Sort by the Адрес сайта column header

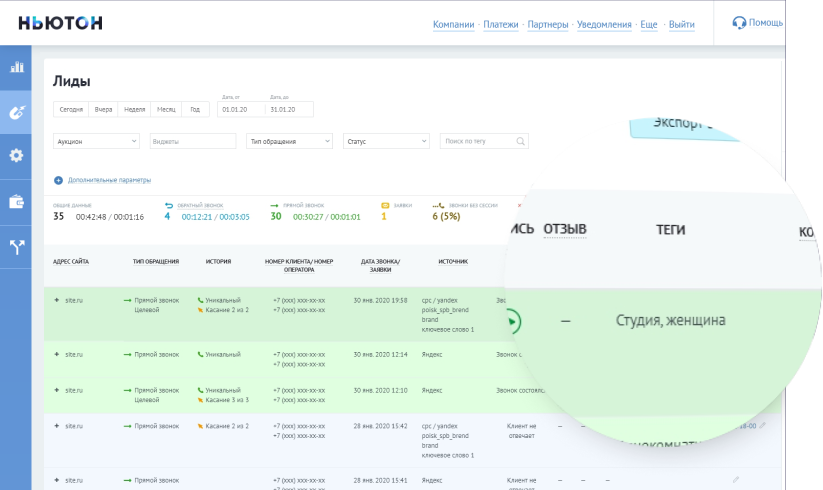pos(70,261)
